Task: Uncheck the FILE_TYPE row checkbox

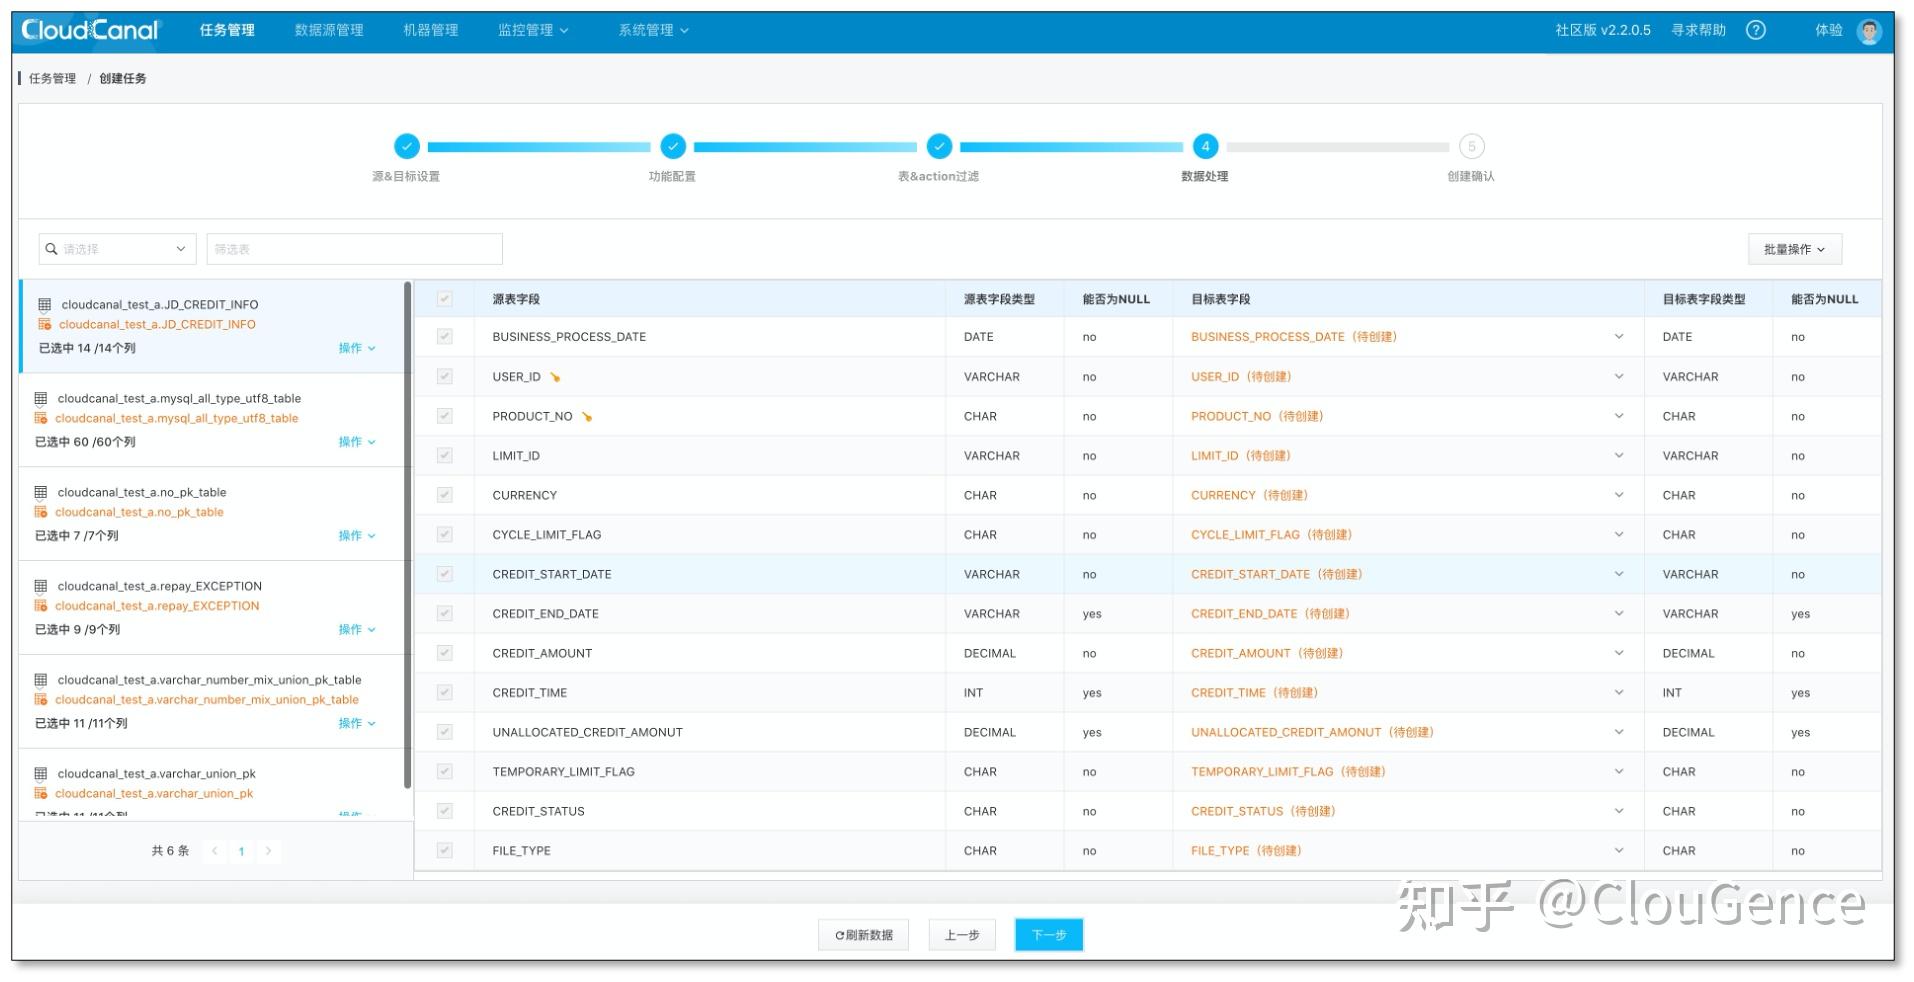Action: (444, 849)
